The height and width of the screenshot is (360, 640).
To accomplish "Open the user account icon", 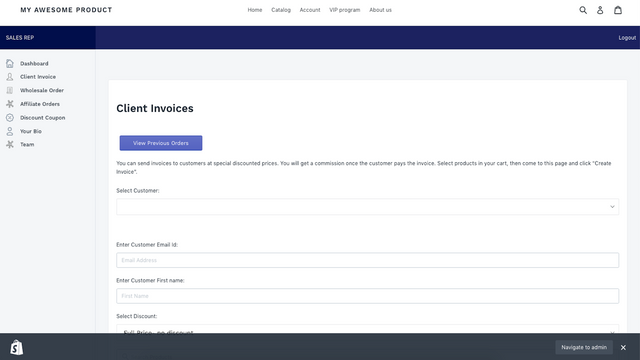I will point(600,10).
